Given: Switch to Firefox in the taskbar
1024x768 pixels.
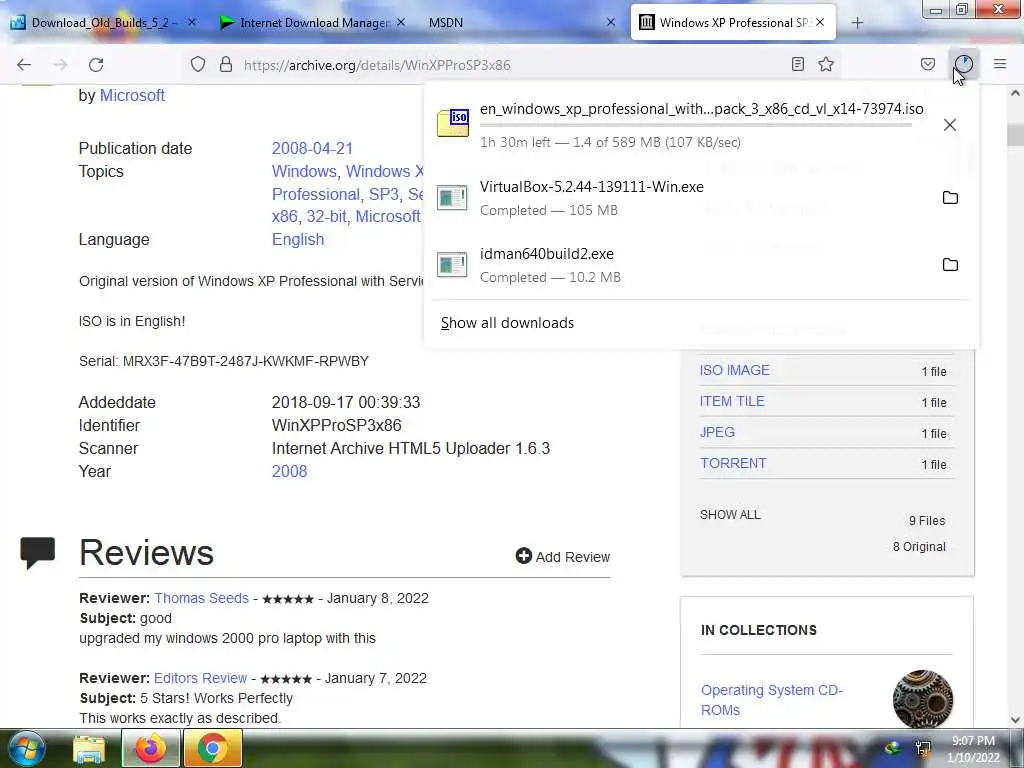Looking at the screenshot, I should point(151,749).
